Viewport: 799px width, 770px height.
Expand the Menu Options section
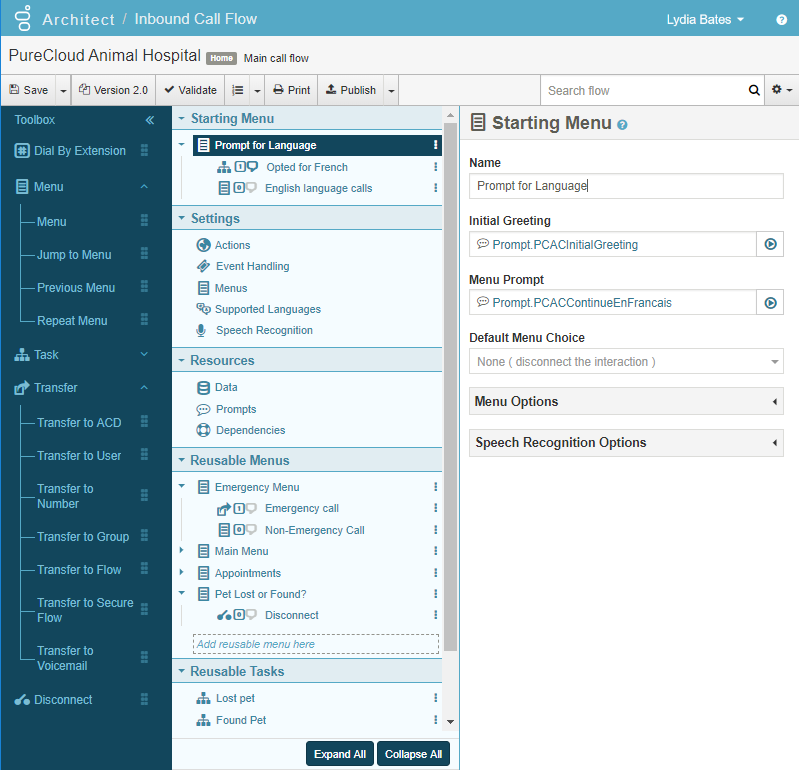click(626, 401)
